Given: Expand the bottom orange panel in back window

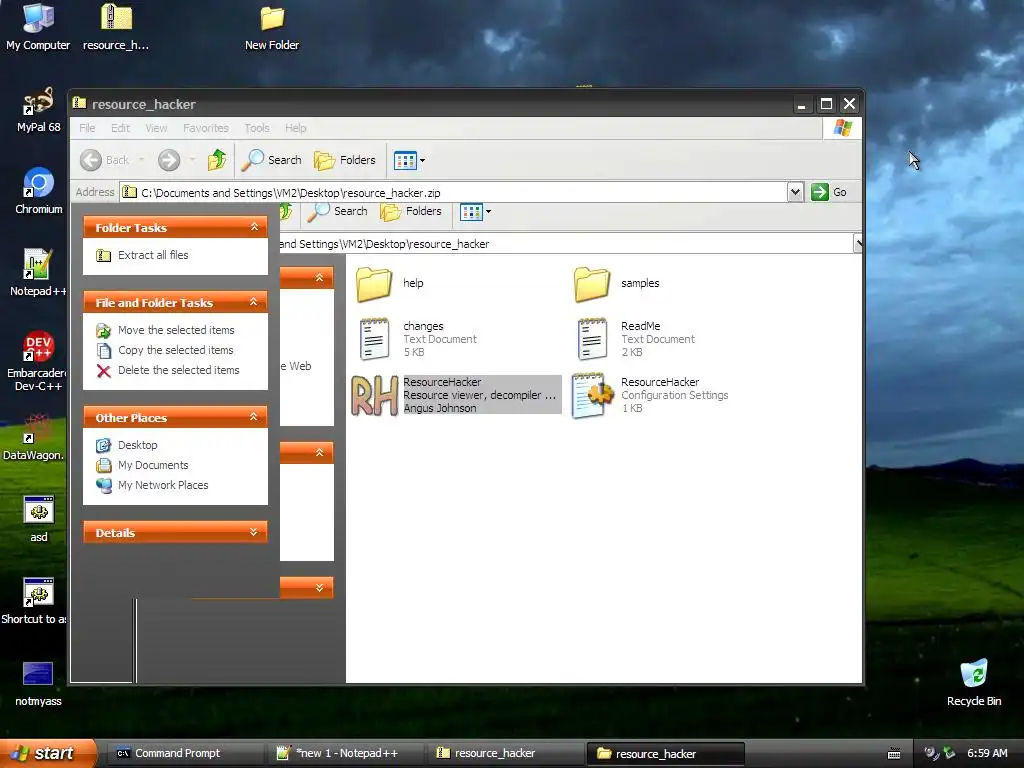Looking at the screenshot, I should pos(319,587).
